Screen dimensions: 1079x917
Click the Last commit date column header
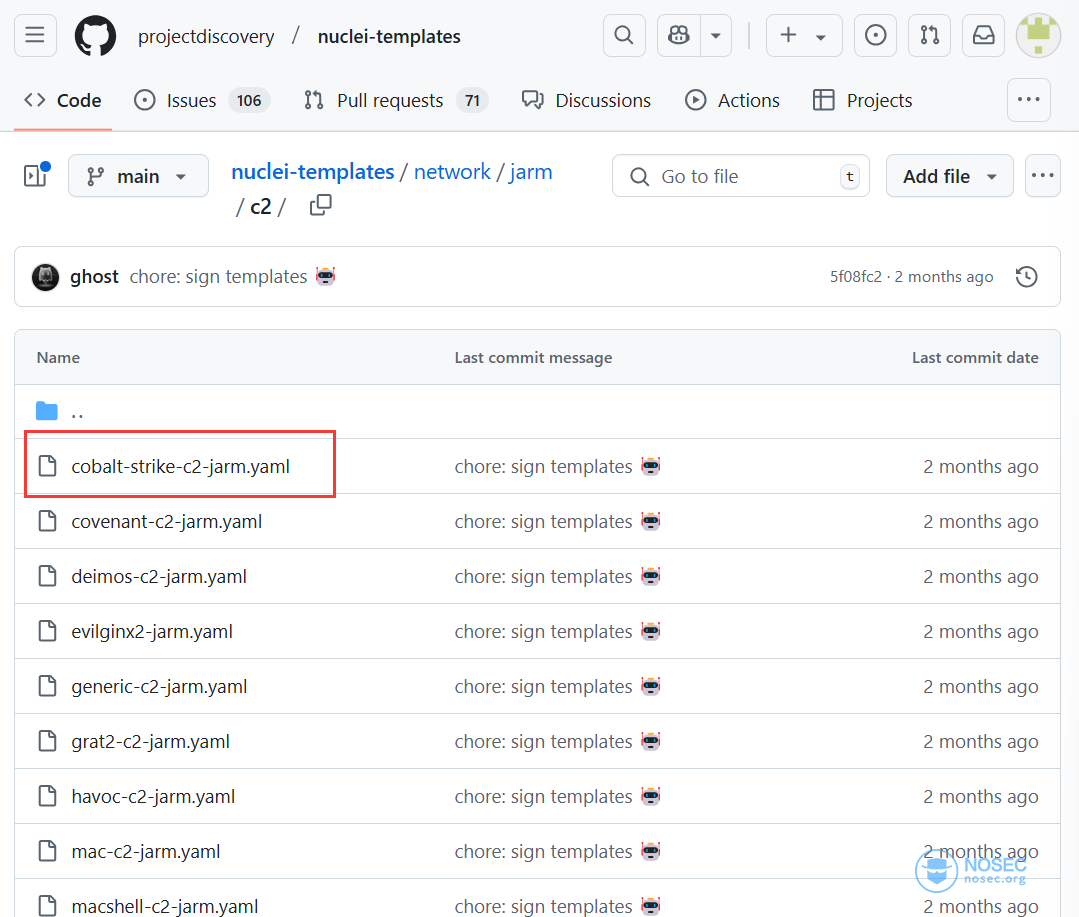click(x=975, y=358)
